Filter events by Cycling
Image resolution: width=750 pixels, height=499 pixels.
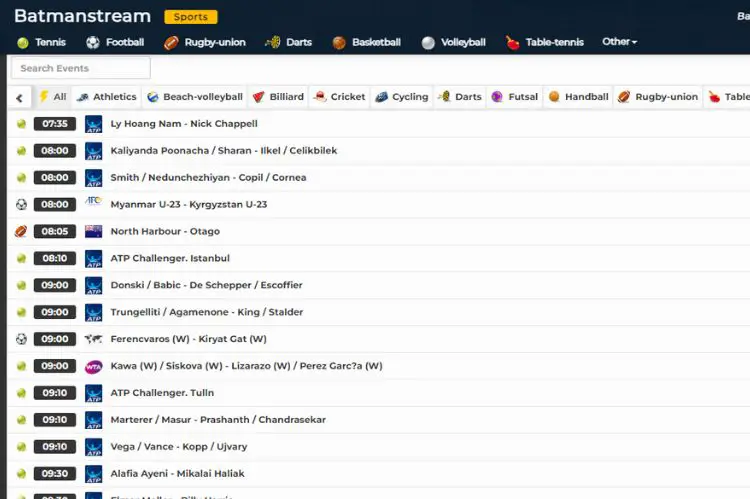(402, 97)
